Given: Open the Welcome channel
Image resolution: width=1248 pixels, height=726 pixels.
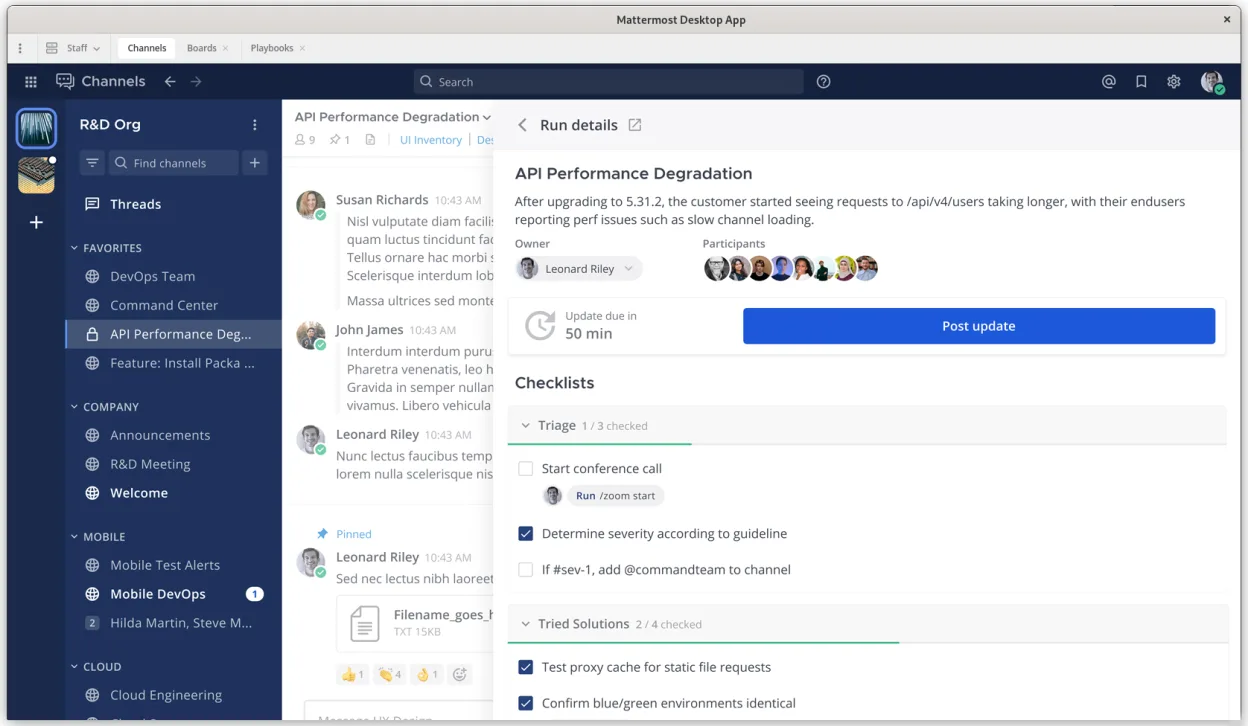Looking at the screenshot, I should pos(174,493).
